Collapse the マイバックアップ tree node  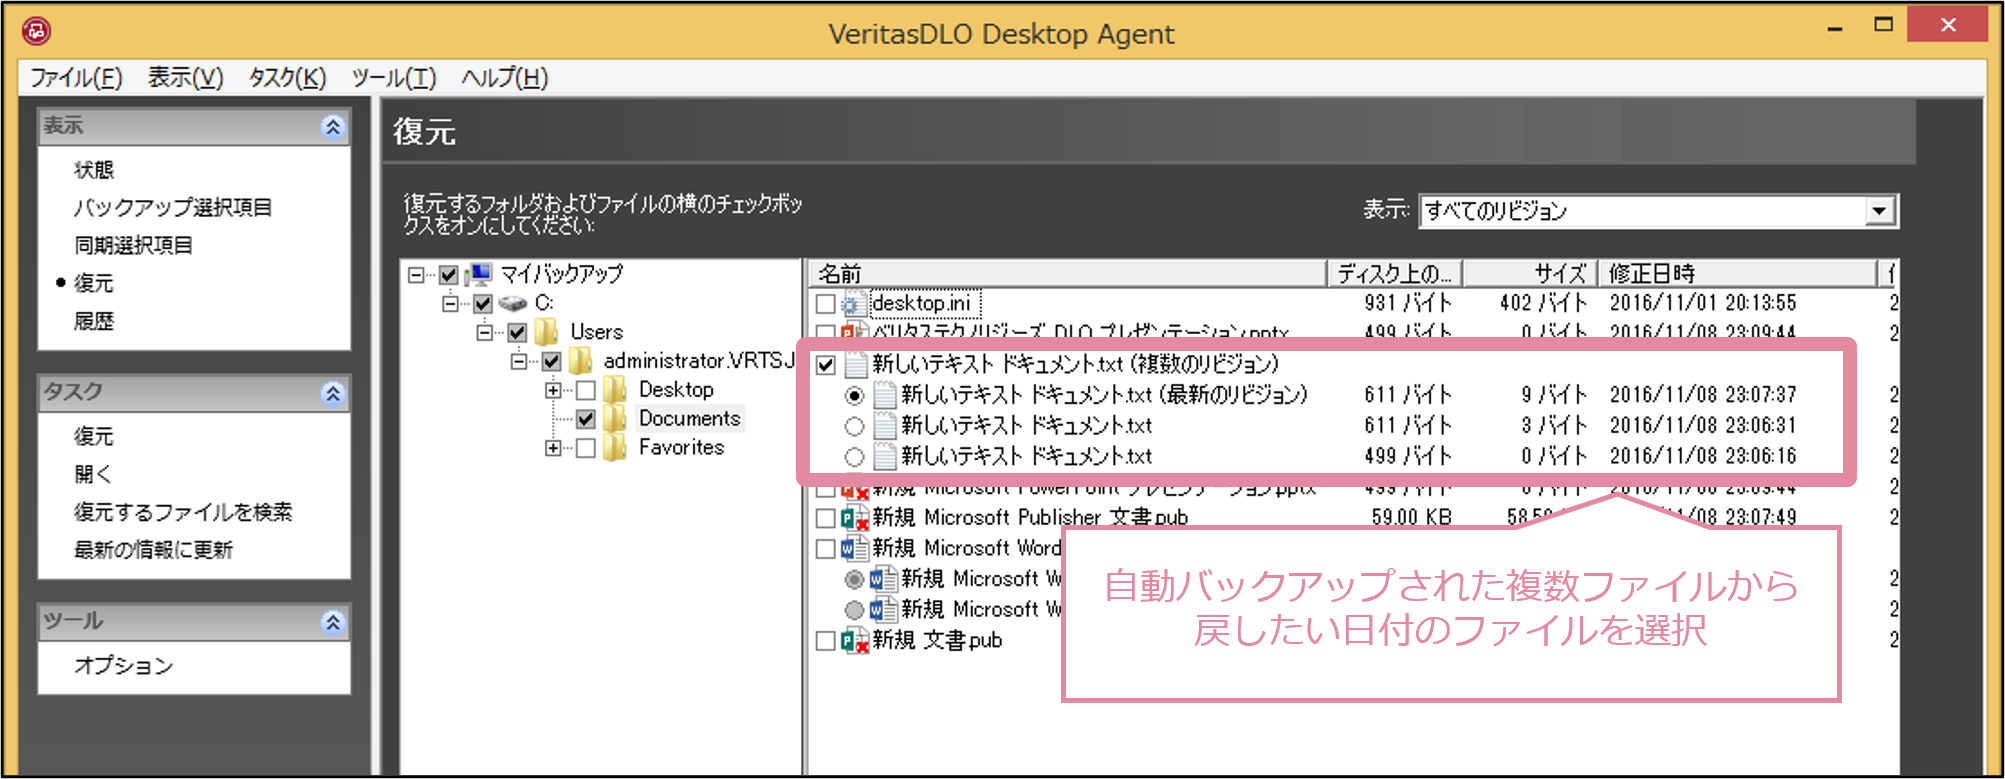[416, 274]
